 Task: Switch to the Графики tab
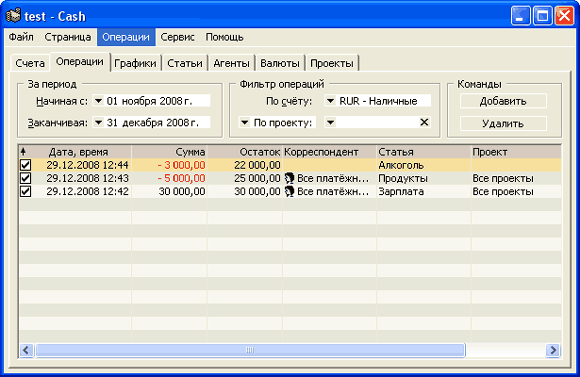click(x=135, y=63)
